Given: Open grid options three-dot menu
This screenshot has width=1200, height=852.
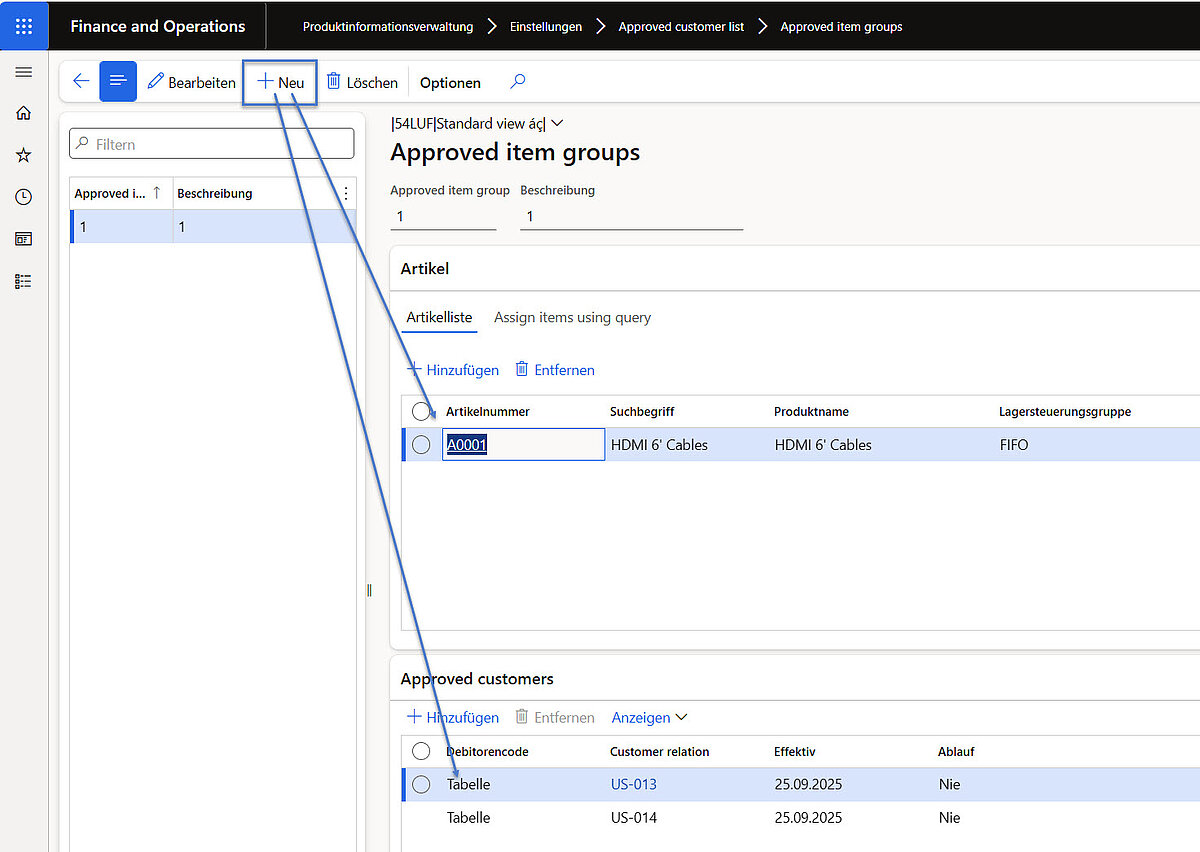Looking at the screenshot, I should pos(346,193).
